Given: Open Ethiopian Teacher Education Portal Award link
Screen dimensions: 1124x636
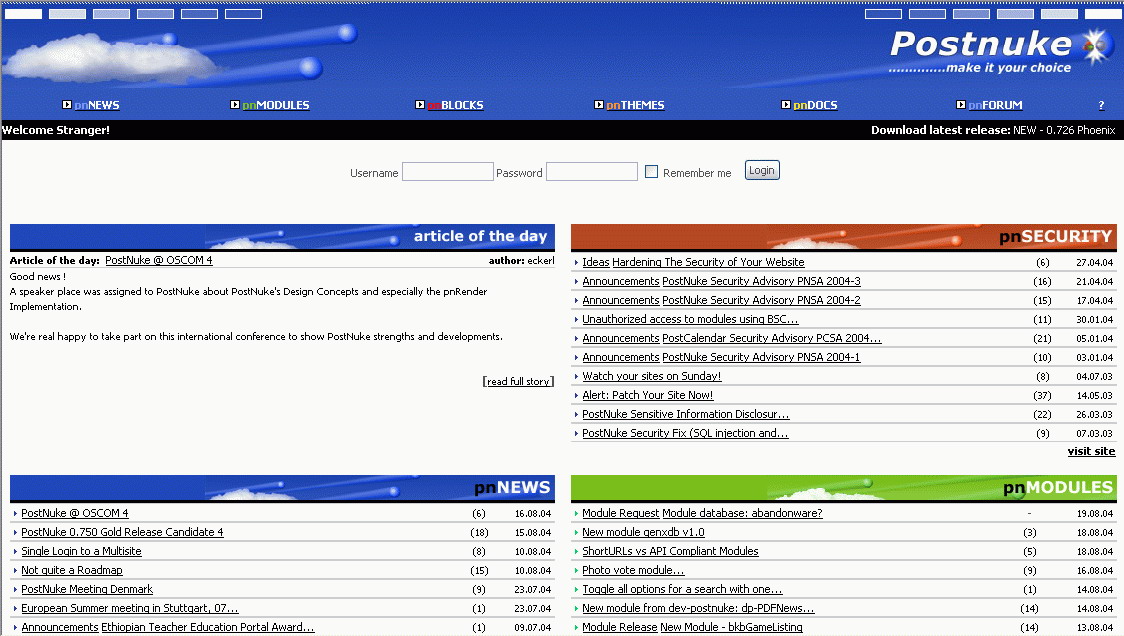Looking at the screenshot, I should point(208,627).
